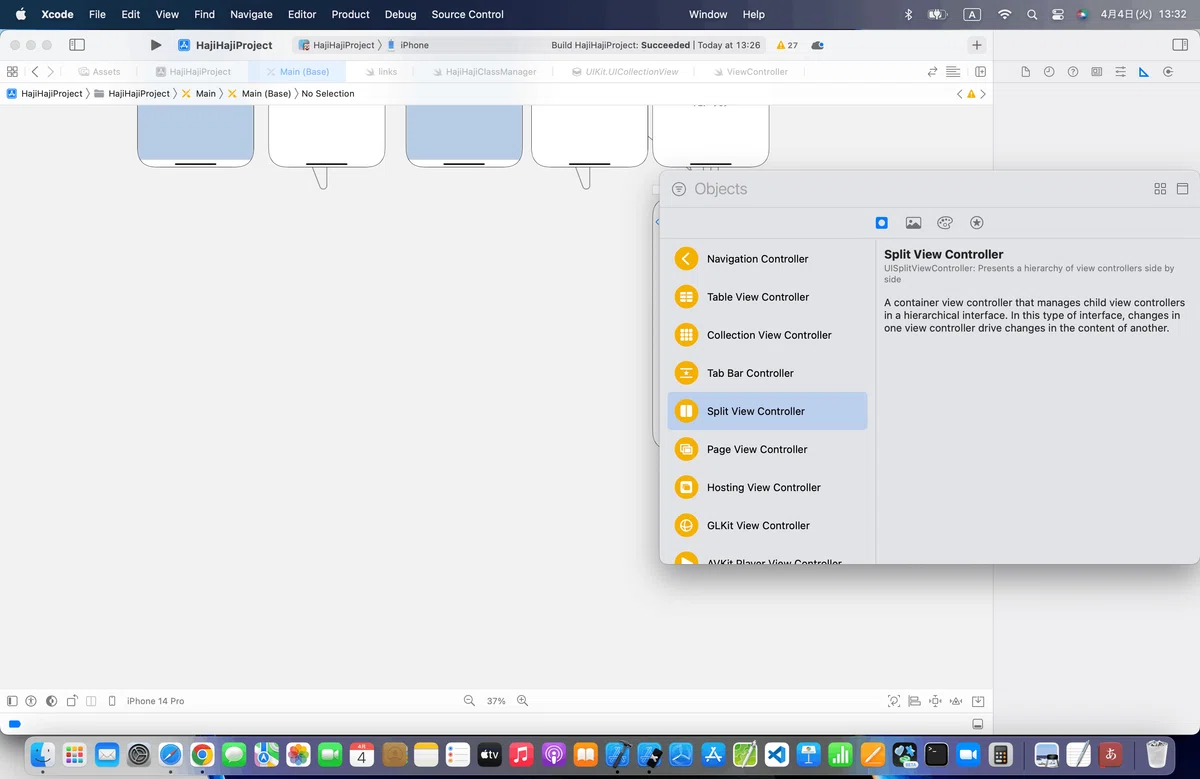The width and height of the screenshot is (1200, 779).
Task: Open the HajiHajiProject scheme selector
Action: (336, 45)
